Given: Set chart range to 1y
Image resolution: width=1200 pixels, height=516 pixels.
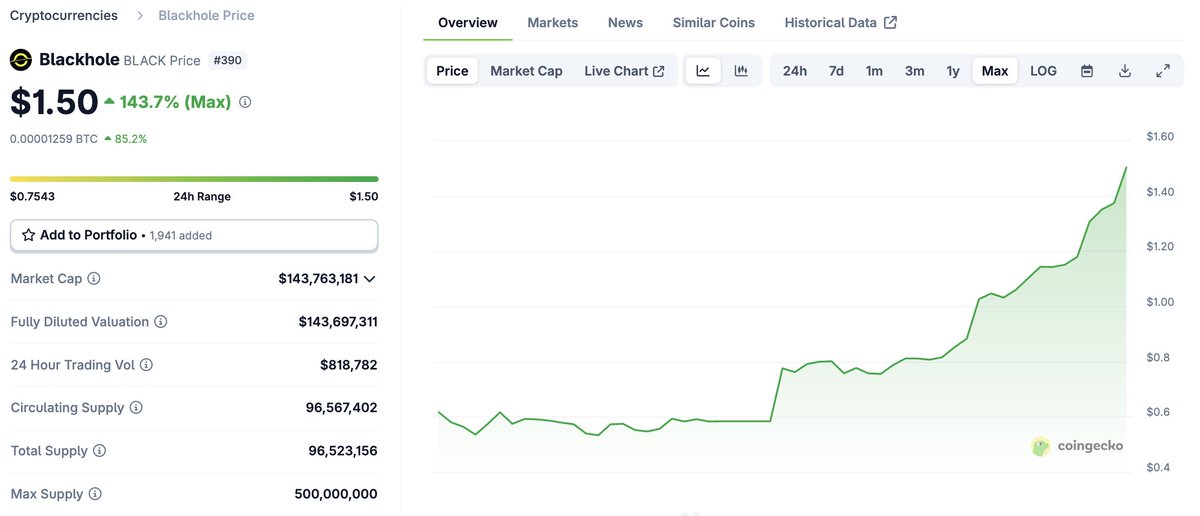Looking at the screenshot, I should (953, 71).
